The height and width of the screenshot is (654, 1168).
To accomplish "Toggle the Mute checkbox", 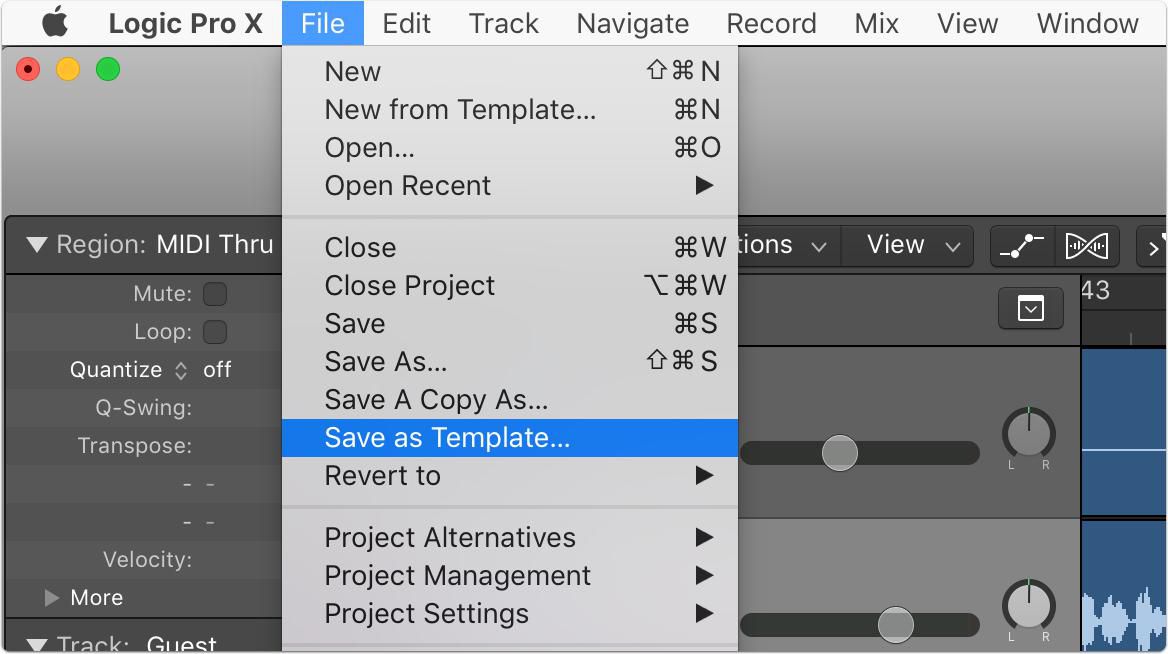I will pyautogui.click(x=215, y=293).
